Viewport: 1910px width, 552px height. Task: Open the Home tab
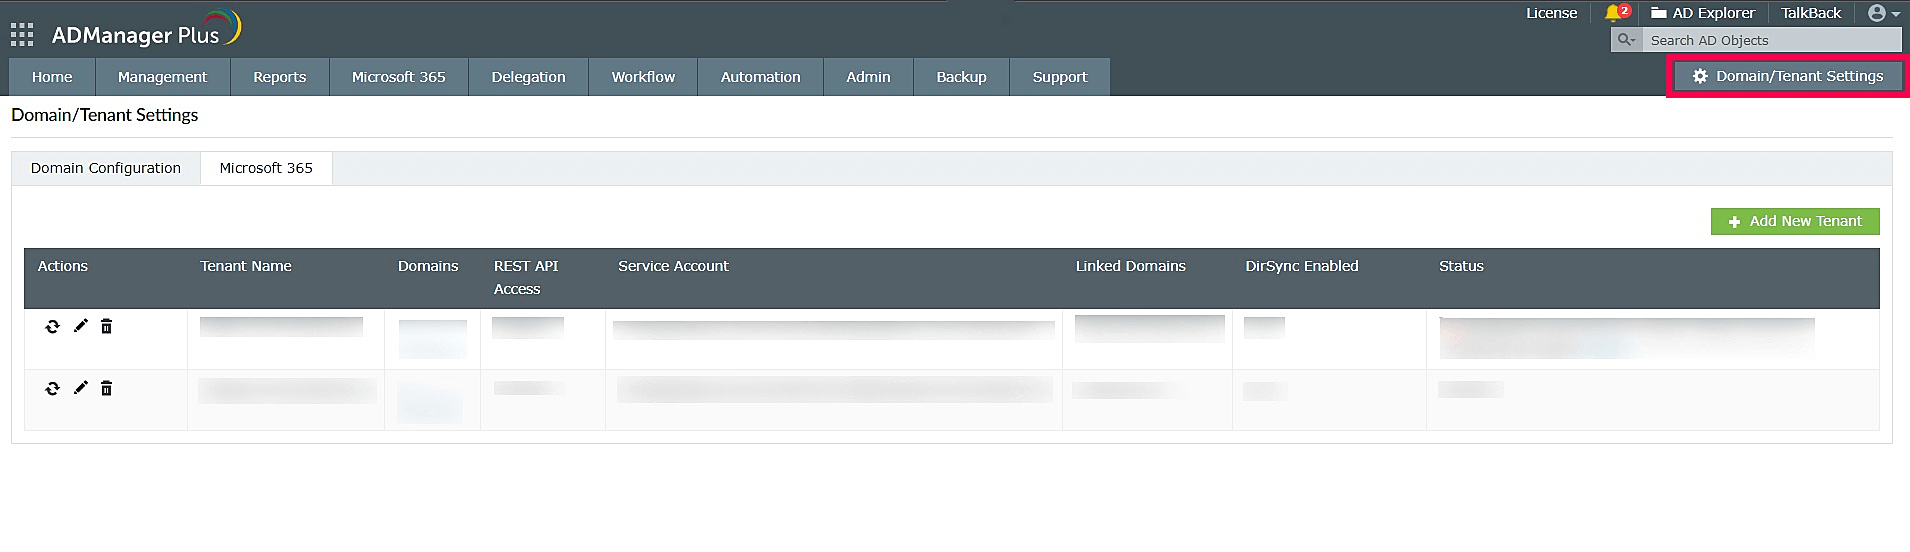52,77
